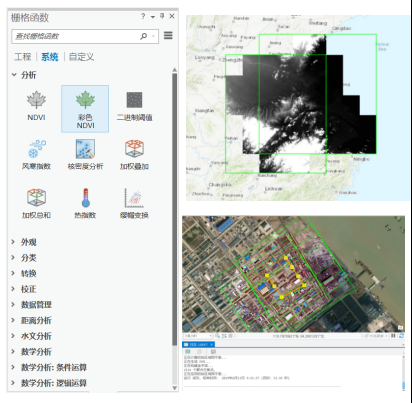This screenshot has width=412, height=403.
Task: Open the 核密度分析 function
Action: pos(85,155)
